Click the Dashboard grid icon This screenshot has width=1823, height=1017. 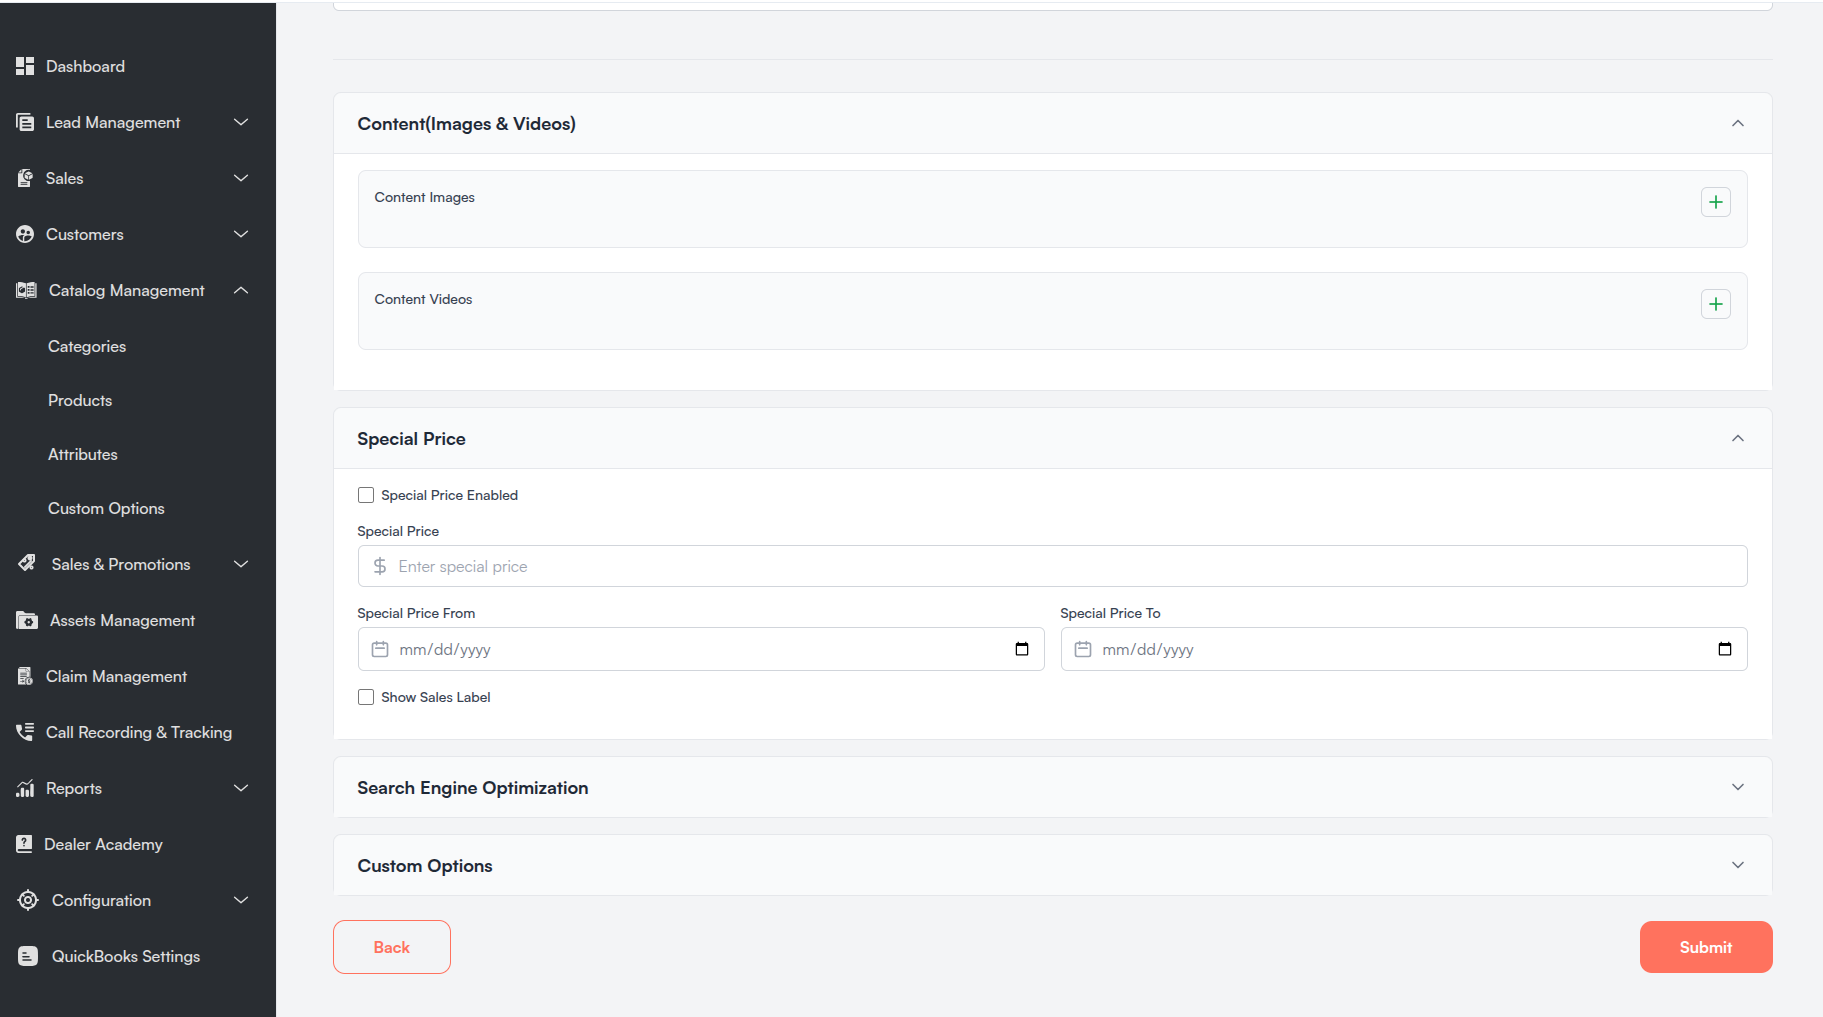(x=25, y=66)
